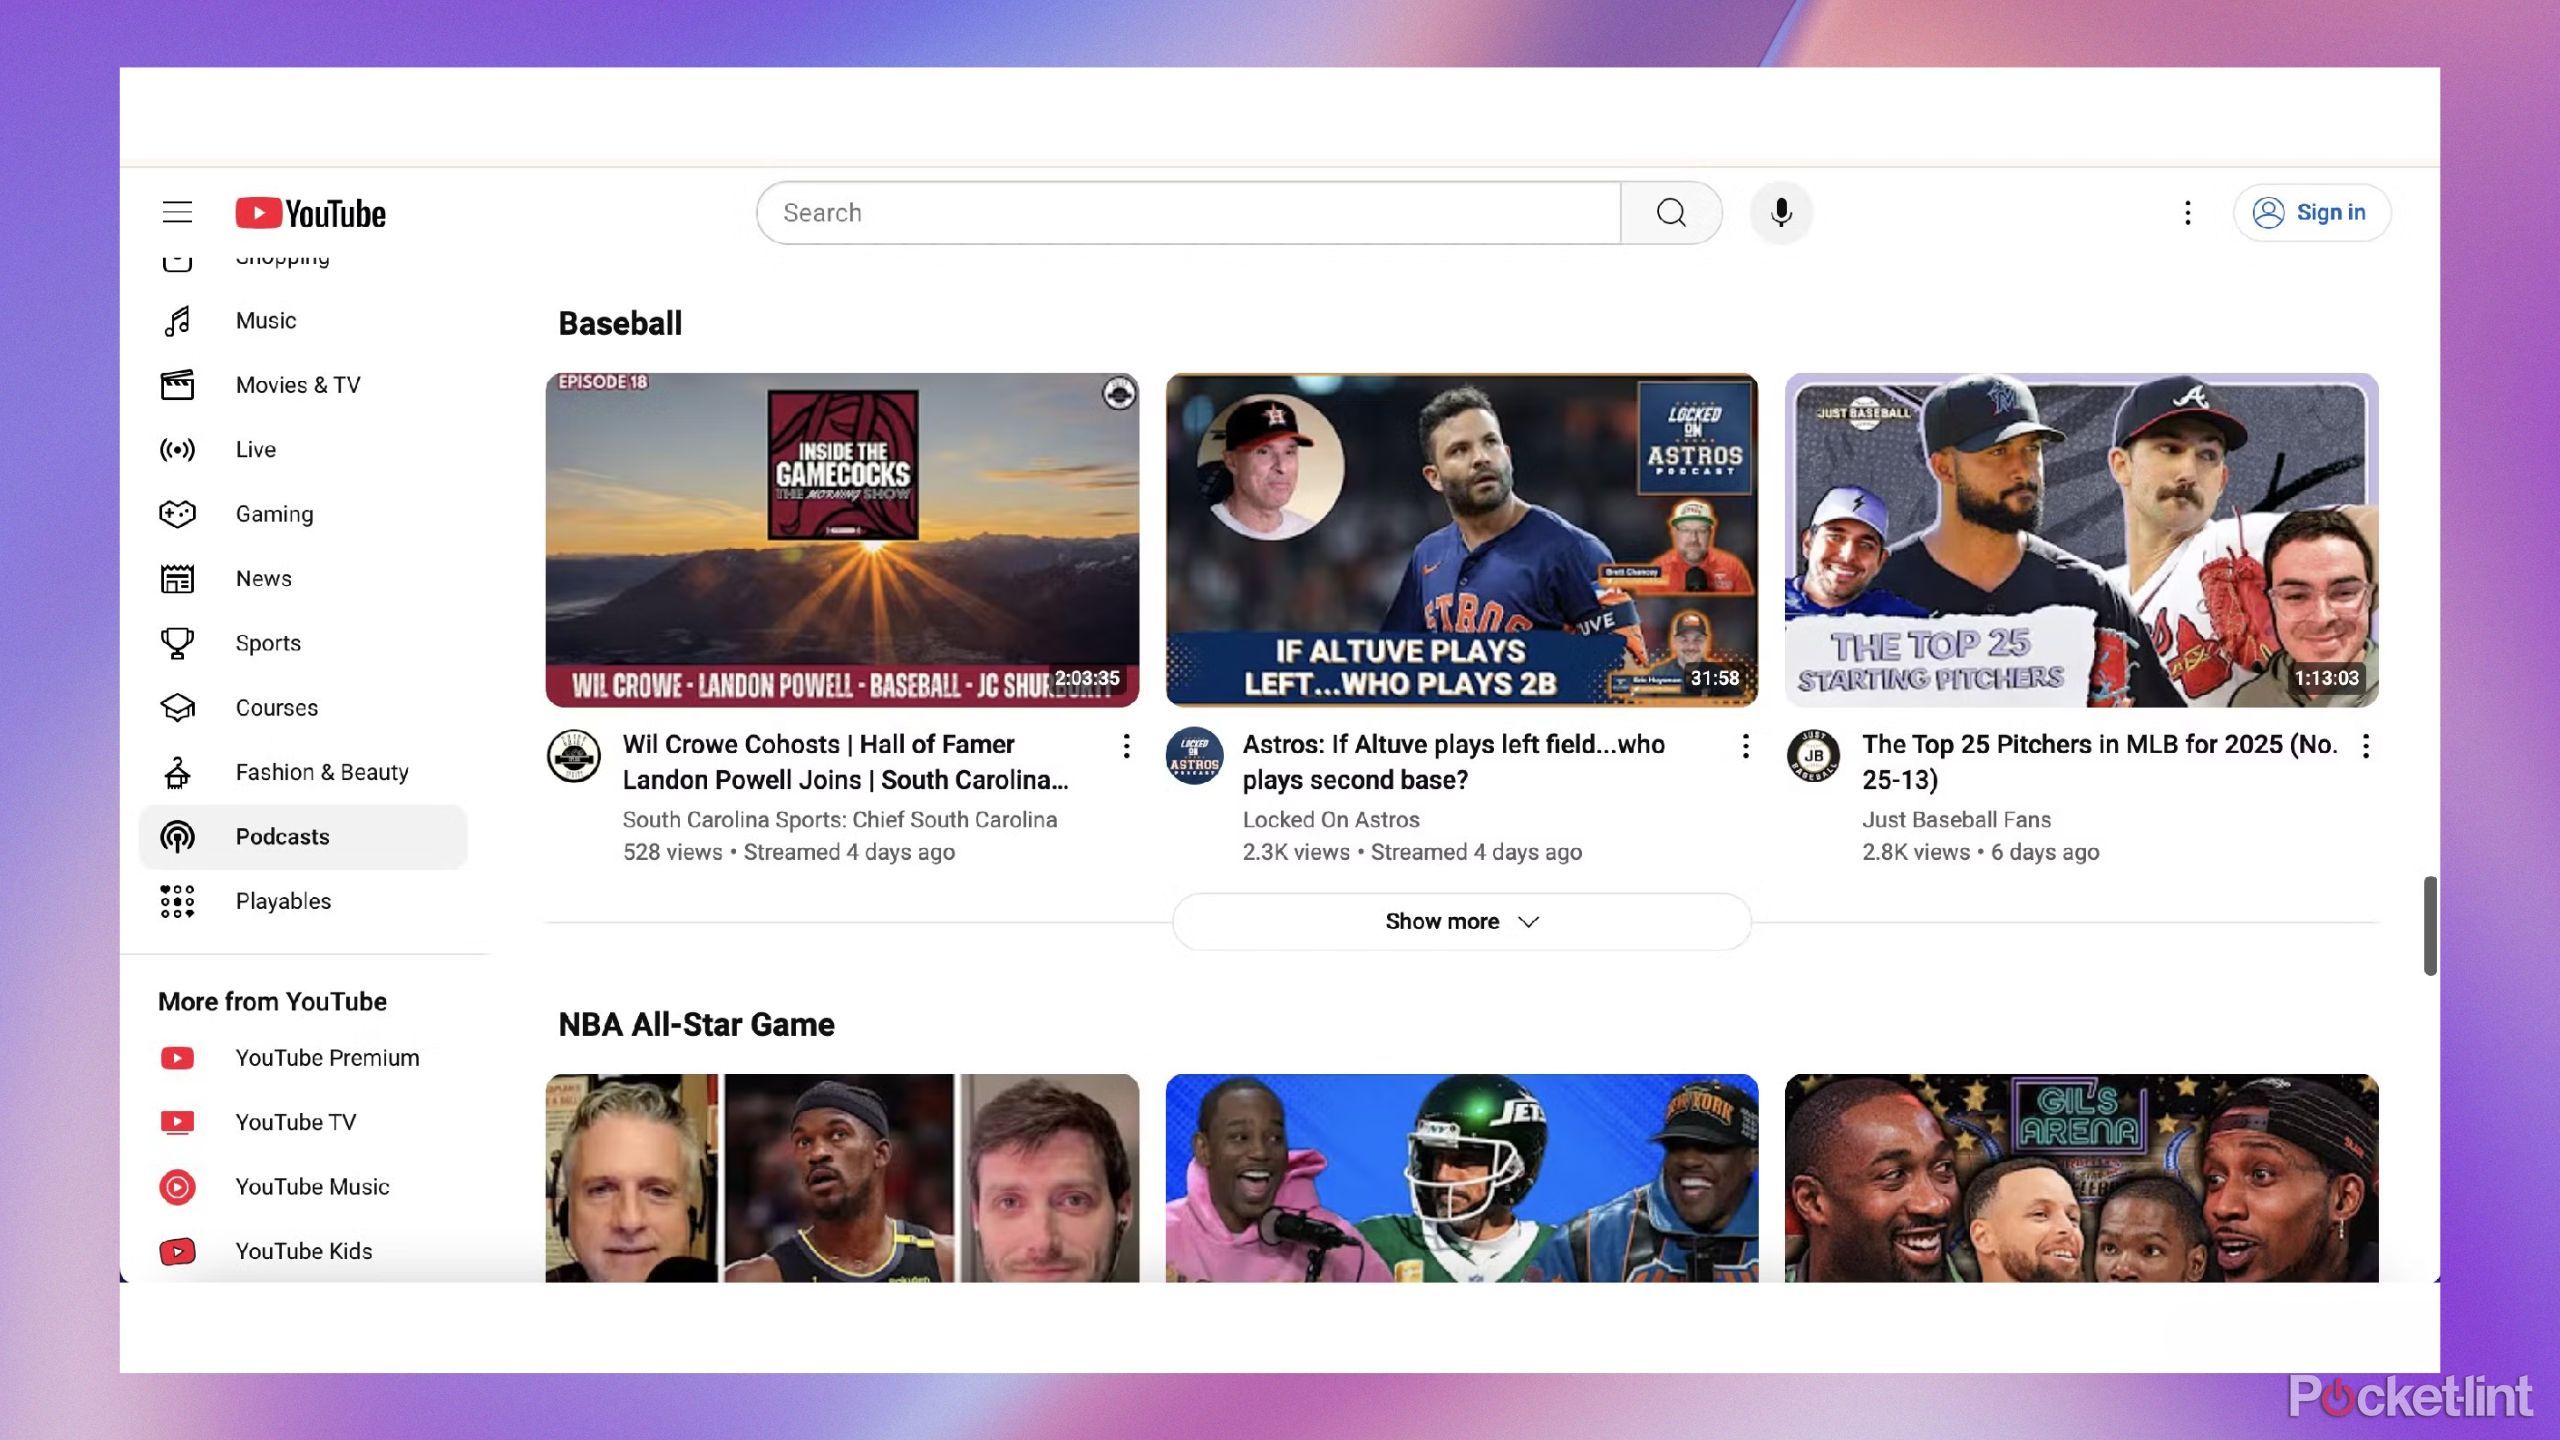Viewport: 2560px width, 1440px height.
Task: Click the Playables dots icon
Action: [x=177, y=901]
